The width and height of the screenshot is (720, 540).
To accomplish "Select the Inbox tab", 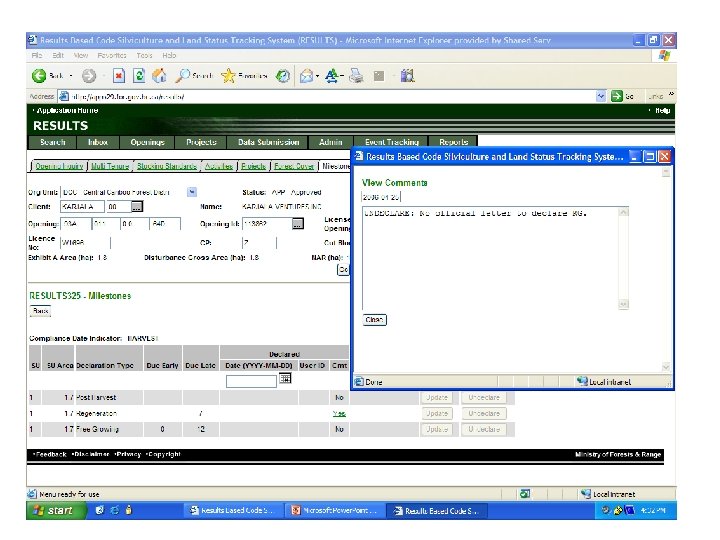I will [x=98, y=142].
